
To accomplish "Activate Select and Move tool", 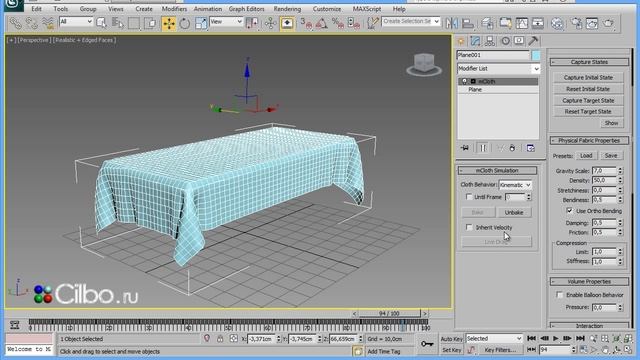I will [169, 23].
